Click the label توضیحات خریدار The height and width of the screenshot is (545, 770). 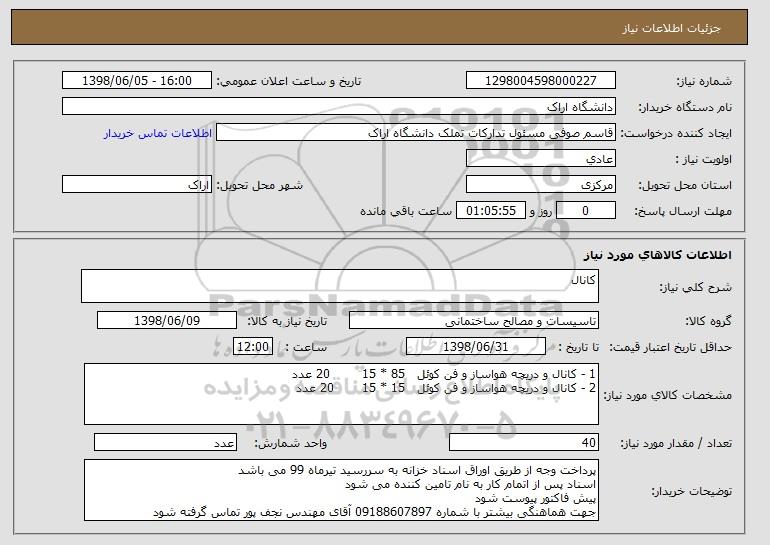(691, 491)
